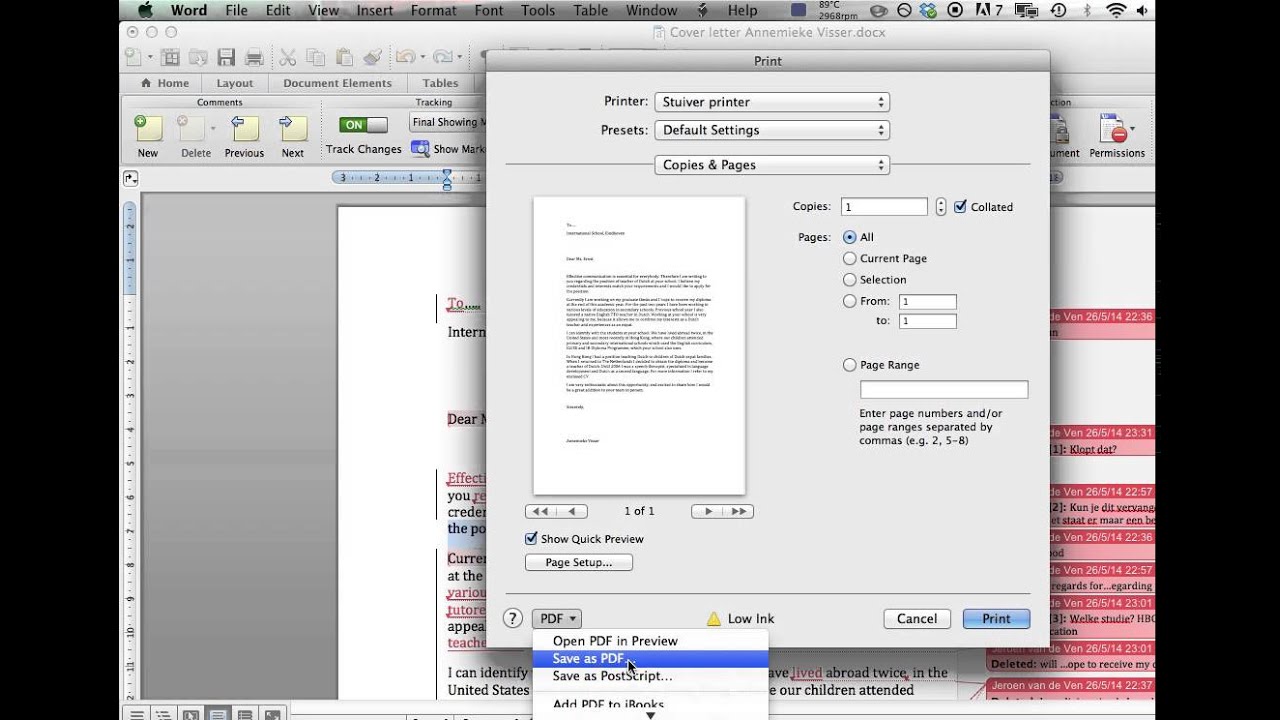Go to first preview page button
1280x720 pixels.
[x=540, y=511]
